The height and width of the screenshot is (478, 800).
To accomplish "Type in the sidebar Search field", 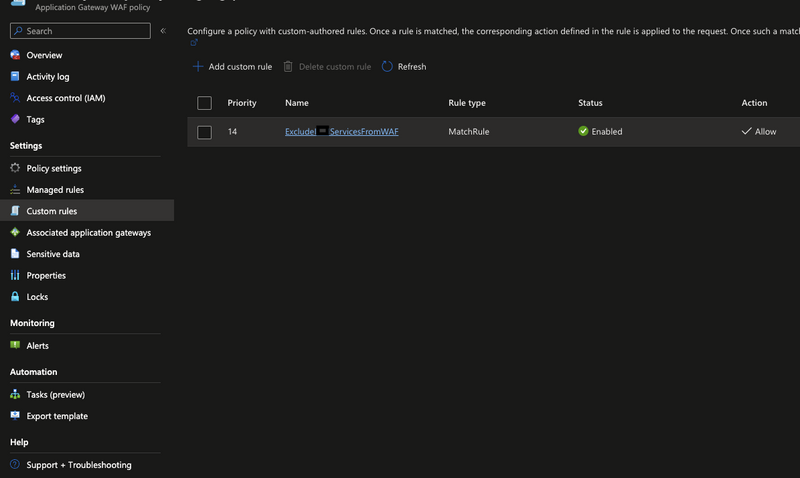I will 85,31.
